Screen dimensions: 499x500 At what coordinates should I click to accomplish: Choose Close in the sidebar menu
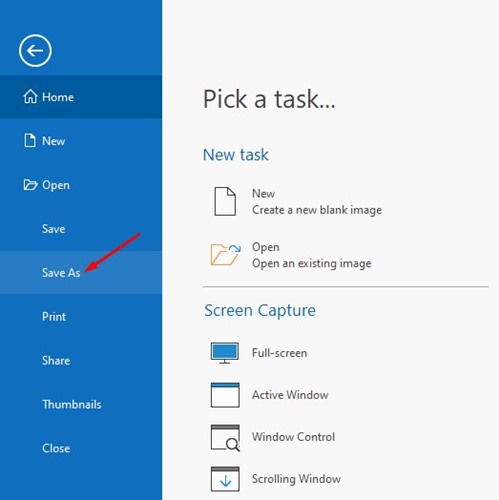pyautogui.click(x=81, y=448)
